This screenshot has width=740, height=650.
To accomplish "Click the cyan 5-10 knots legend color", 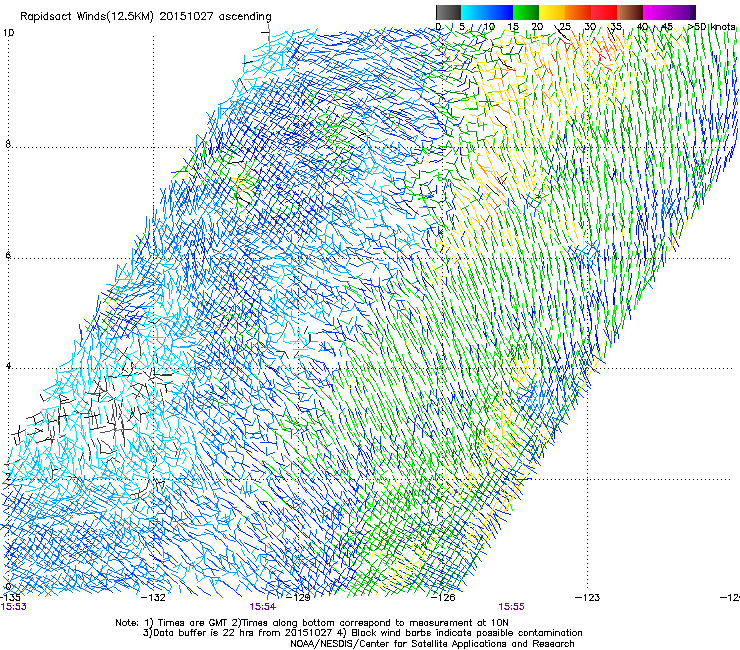I will pos(474,12).
